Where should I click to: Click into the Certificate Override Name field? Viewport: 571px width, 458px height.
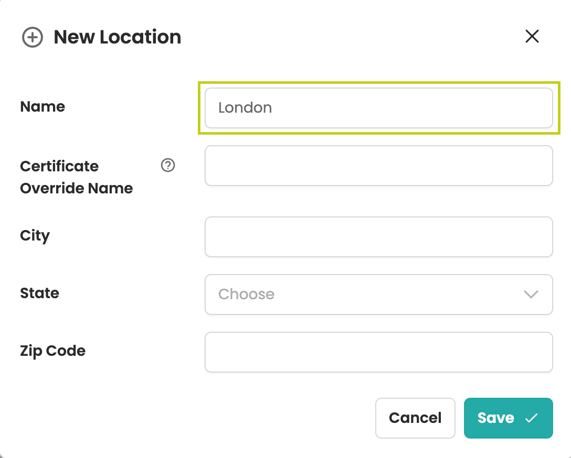click(379, 166)
